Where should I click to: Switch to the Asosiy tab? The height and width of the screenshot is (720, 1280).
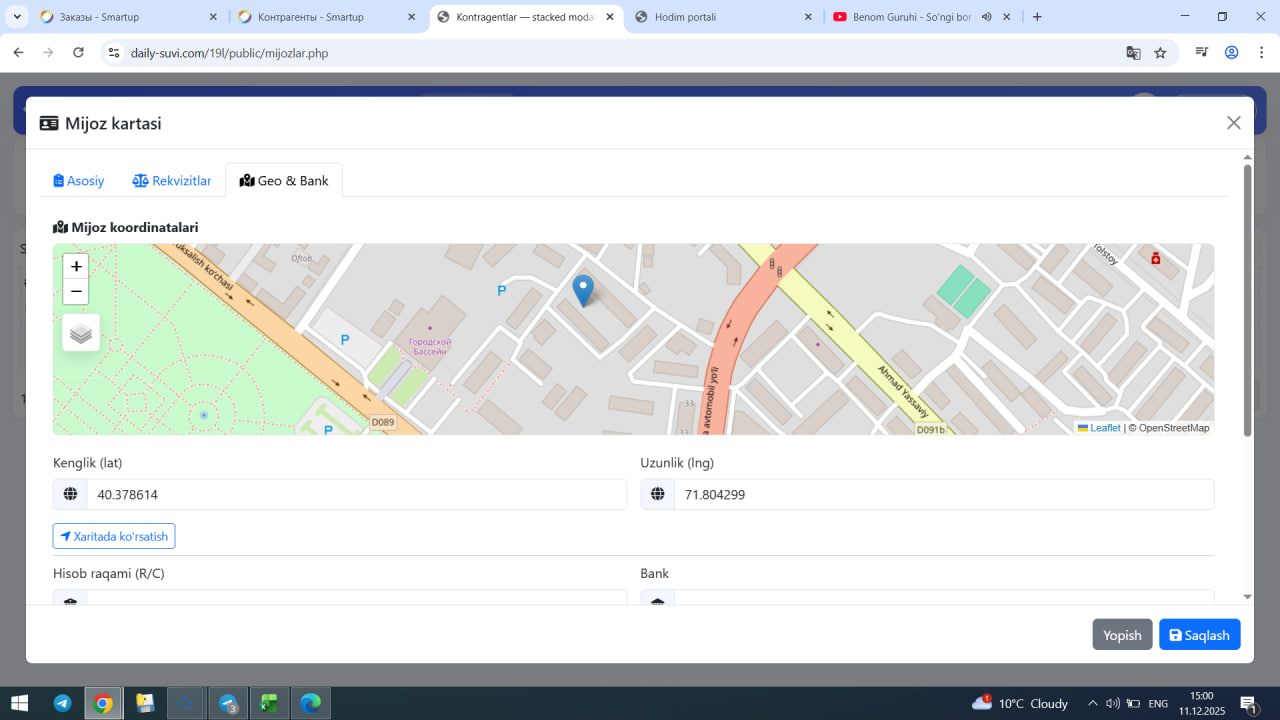tap(79, 181)
